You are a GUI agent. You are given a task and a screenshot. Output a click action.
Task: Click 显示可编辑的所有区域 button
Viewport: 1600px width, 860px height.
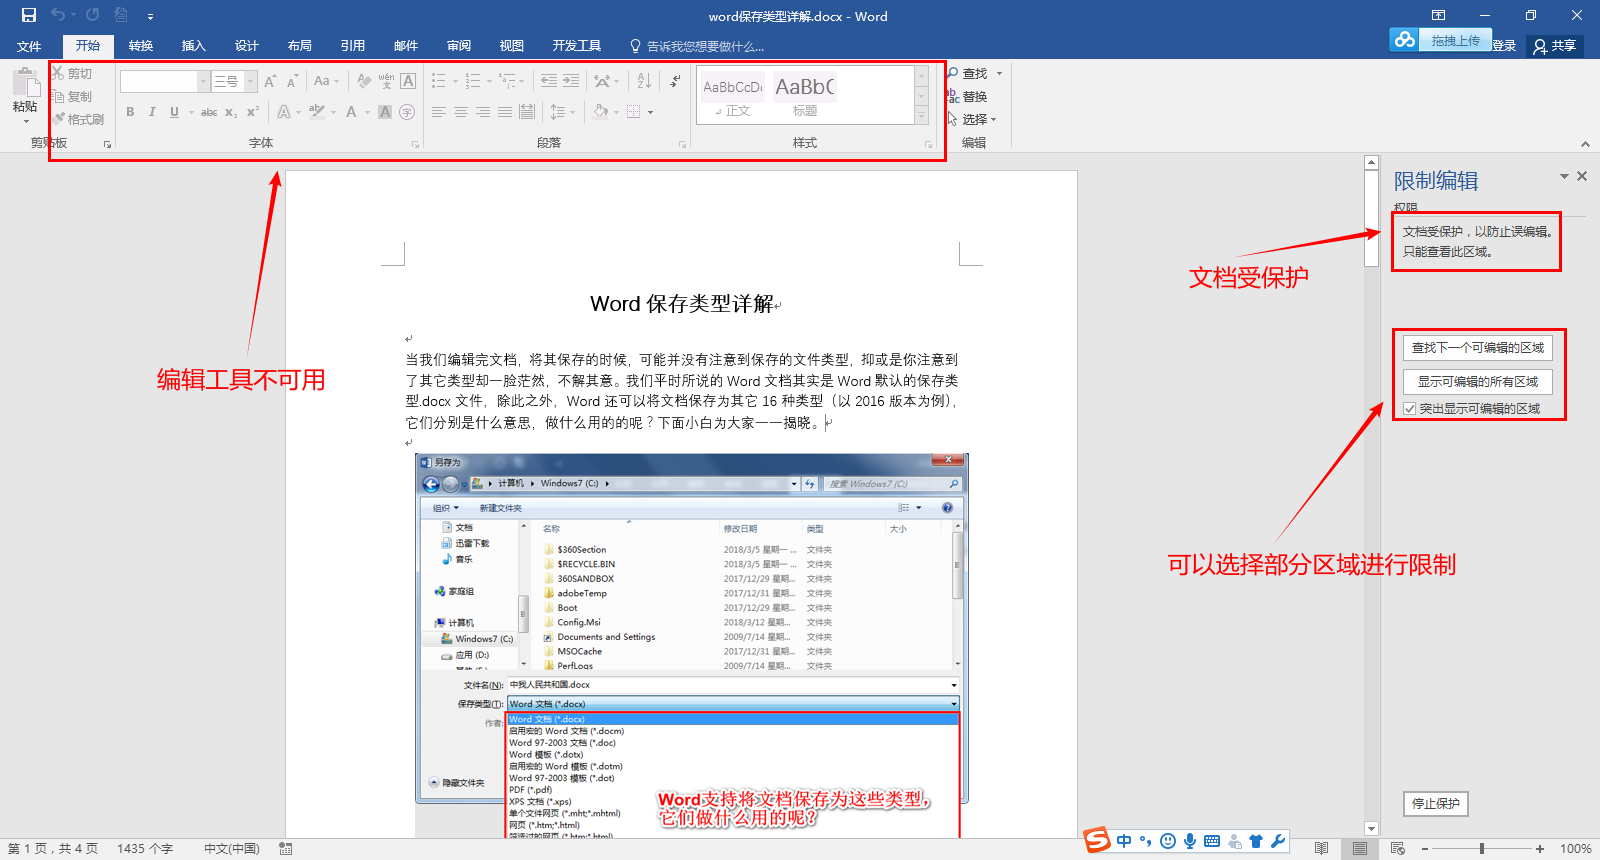(x=1477, y=381)
